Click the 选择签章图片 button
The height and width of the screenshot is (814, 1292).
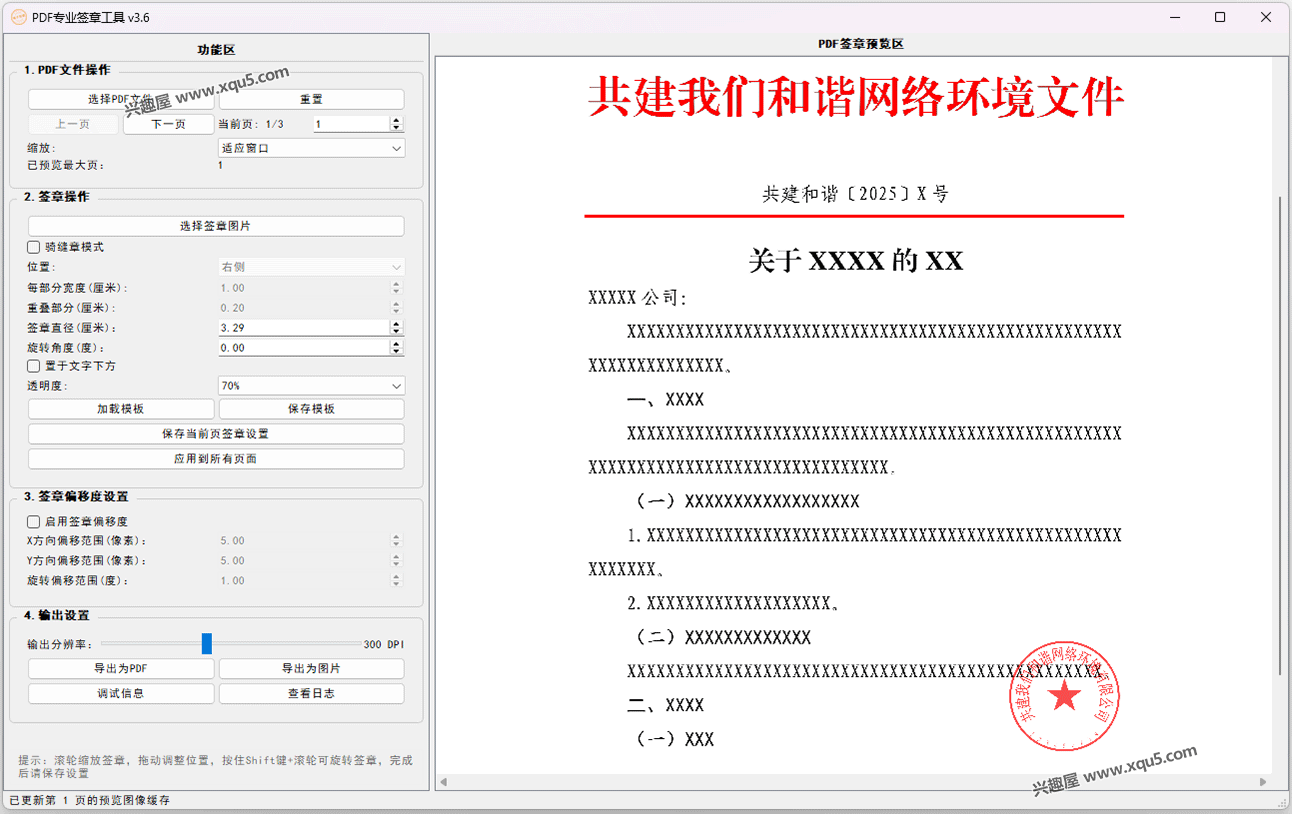point(216,226)
